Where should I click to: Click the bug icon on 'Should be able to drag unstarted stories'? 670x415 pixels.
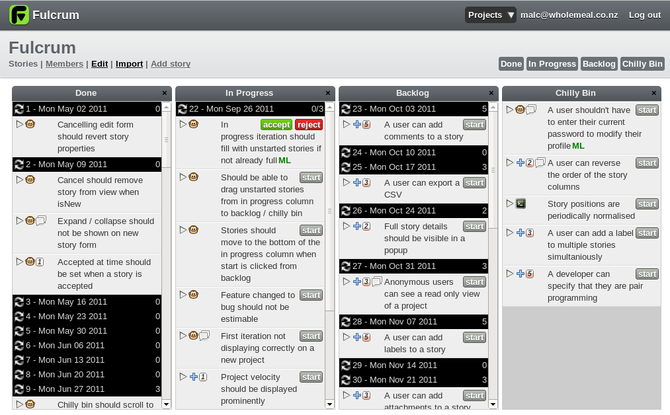(194, 177)
